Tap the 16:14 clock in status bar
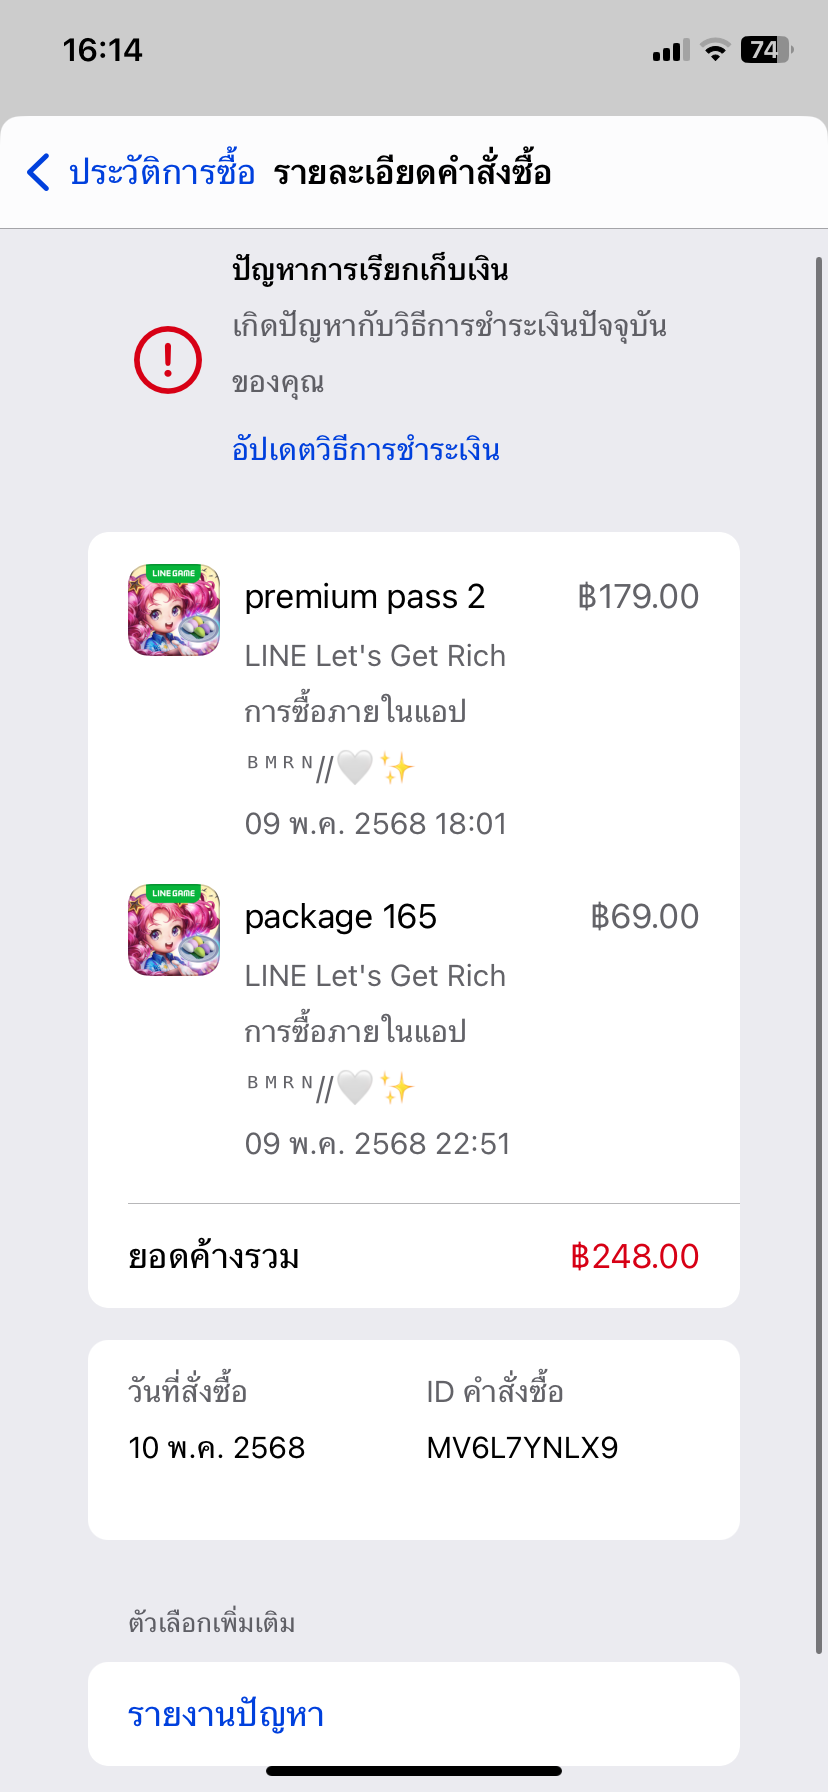Screen dimensions: 828x1792 coord(102,50)
